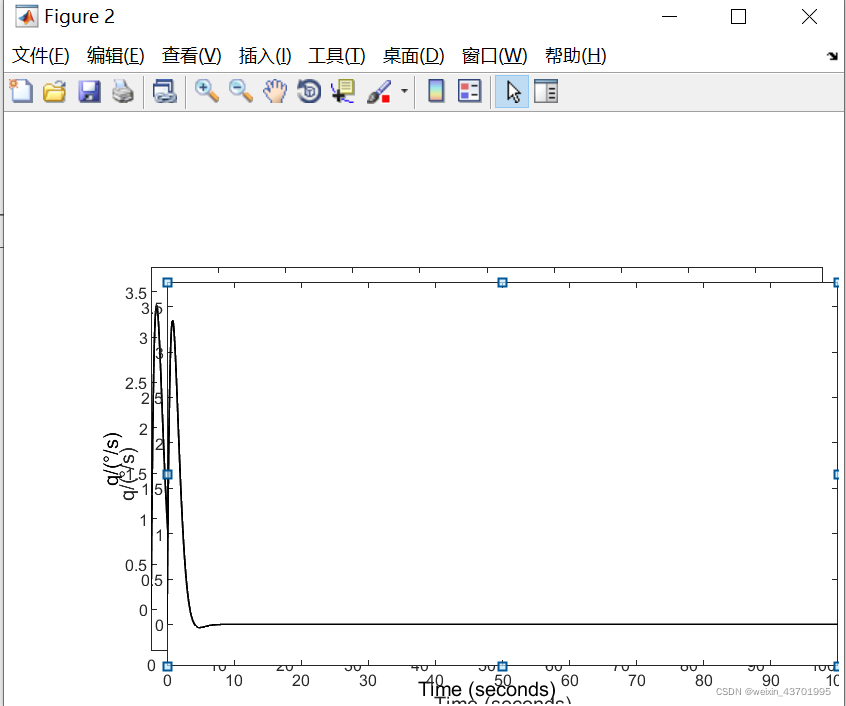Click the left-middle axes selection handle
The width and height of the screenshot is (846, 706).
tap(167, 475)
